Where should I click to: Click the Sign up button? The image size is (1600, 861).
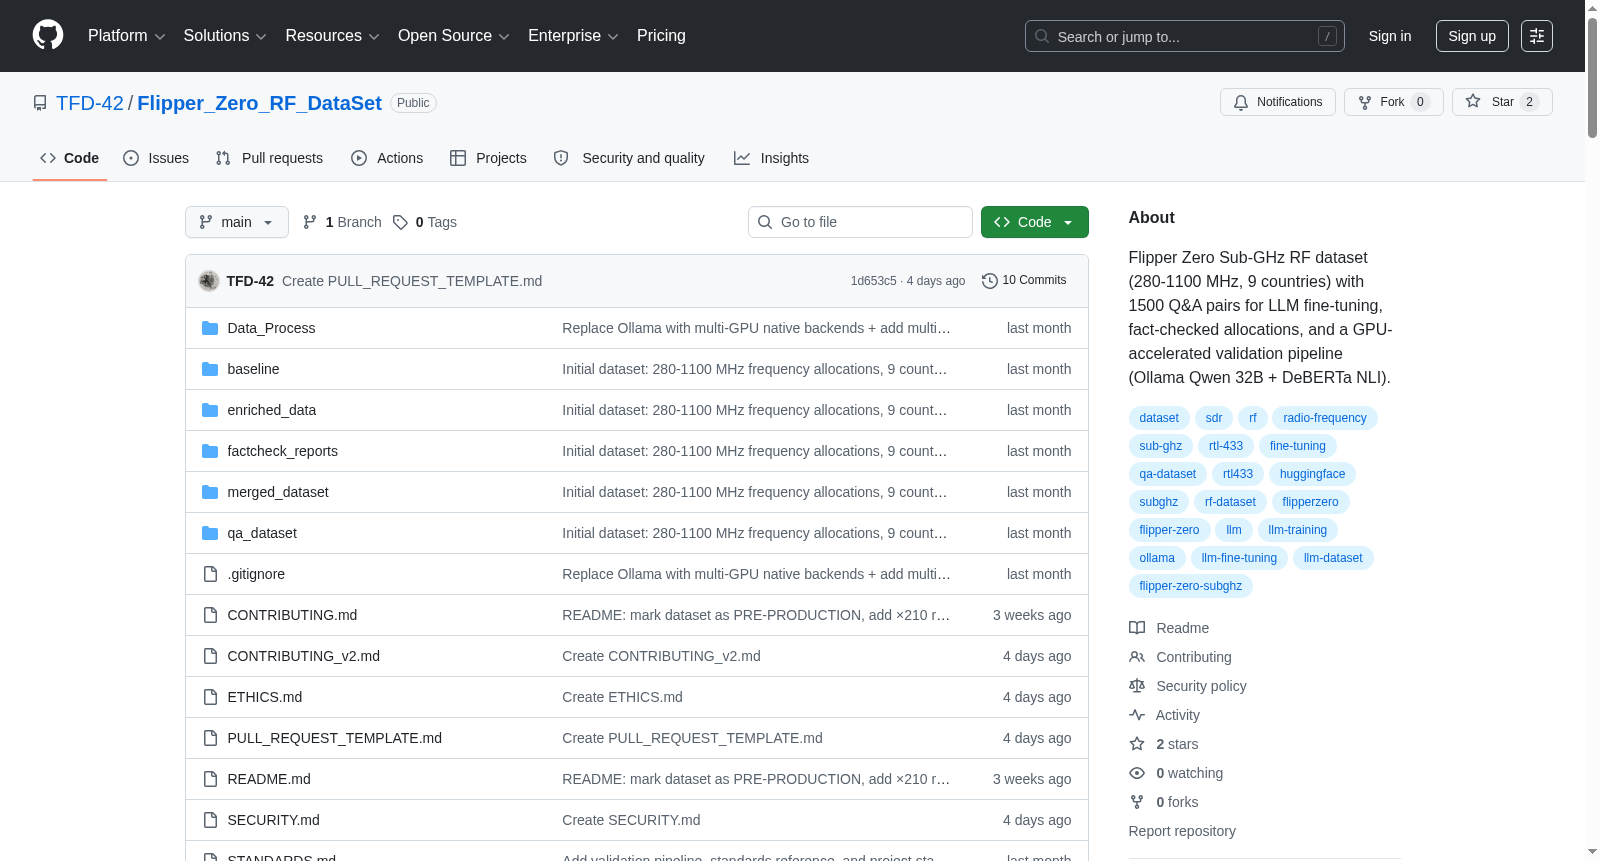pyautogui.click(x=1472, y=36)
